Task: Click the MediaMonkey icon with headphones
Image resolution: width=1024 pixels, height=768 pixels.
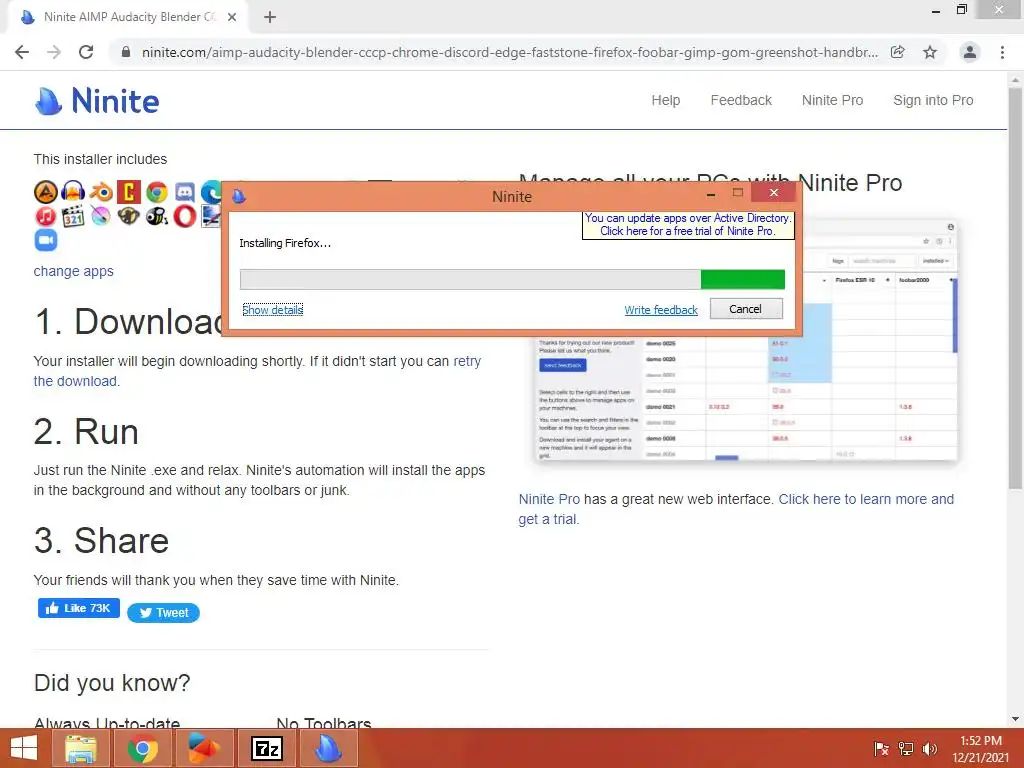Action: click(129, 216)
